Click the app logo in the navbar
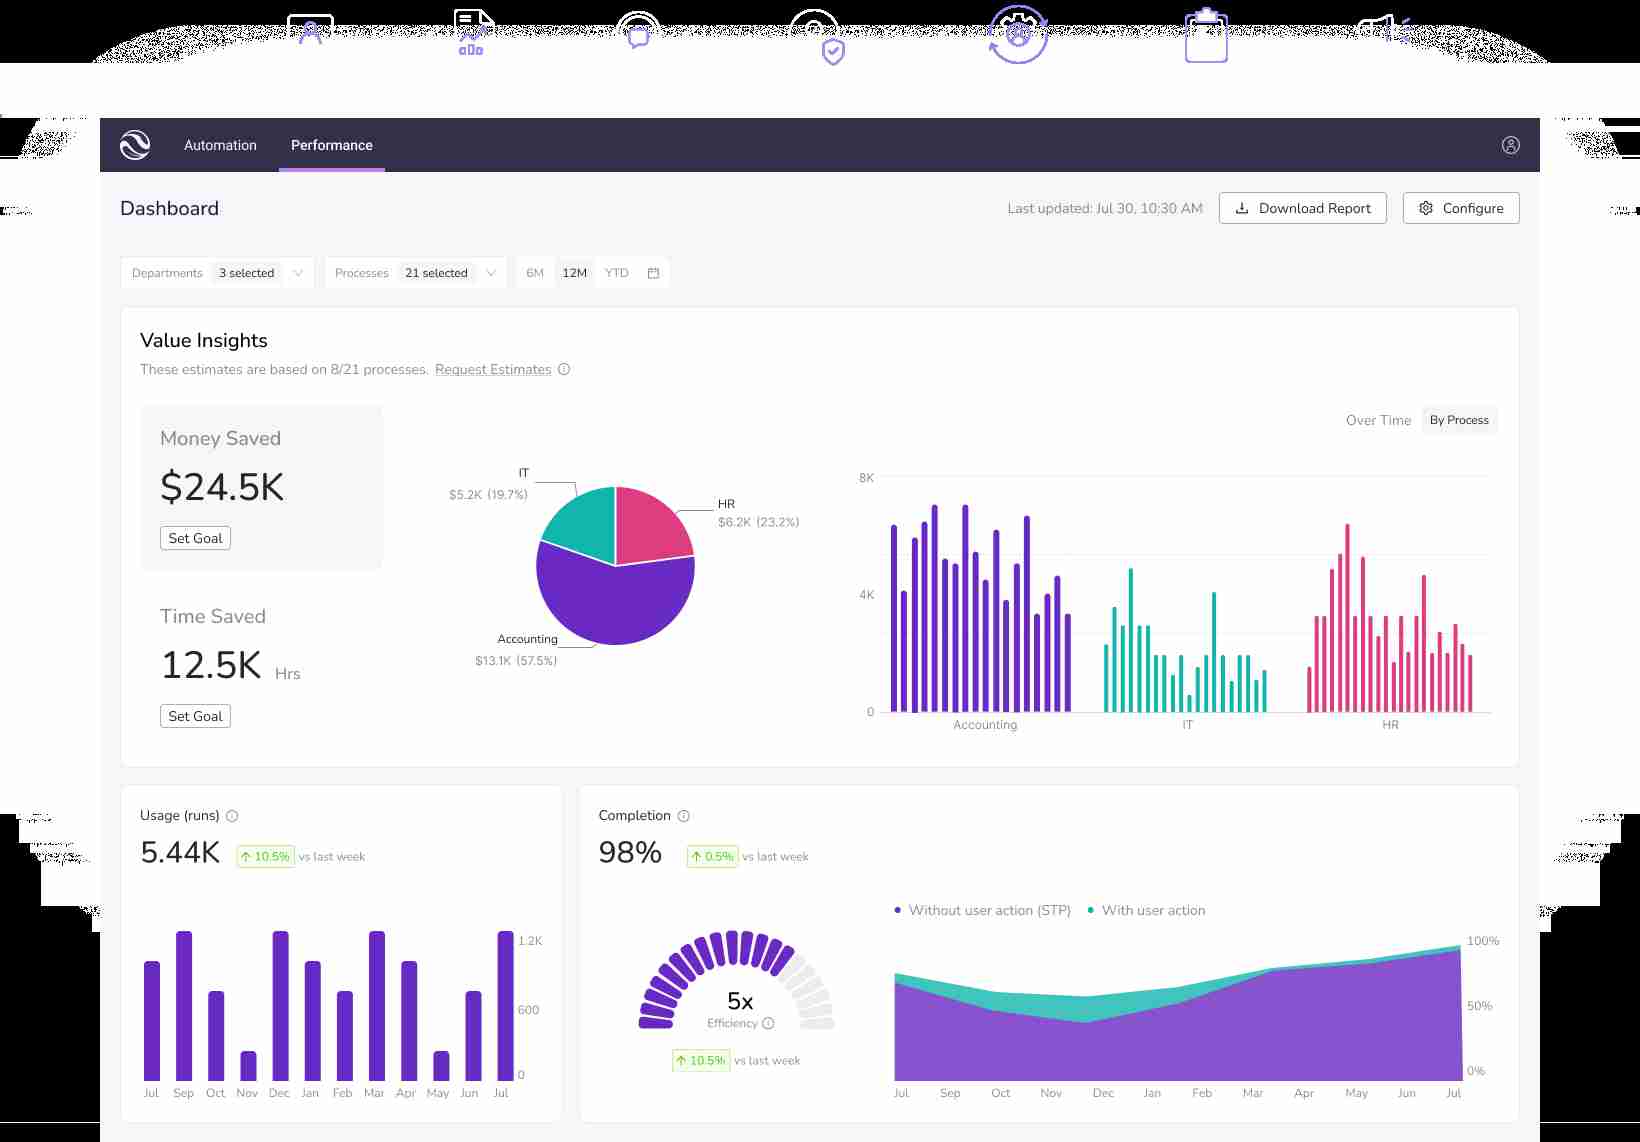Image resolution: width=1640 pixels, height=1142 pixels. click(135, 145)
